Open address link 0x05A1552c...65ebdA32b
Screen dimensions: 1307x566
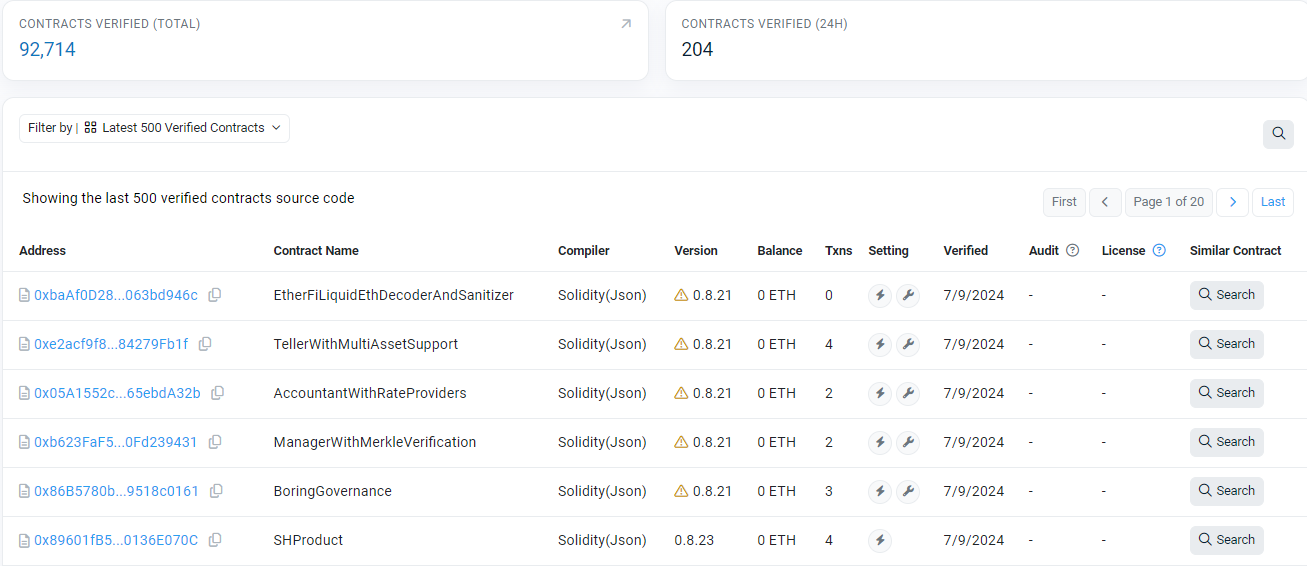coord(117,393)
